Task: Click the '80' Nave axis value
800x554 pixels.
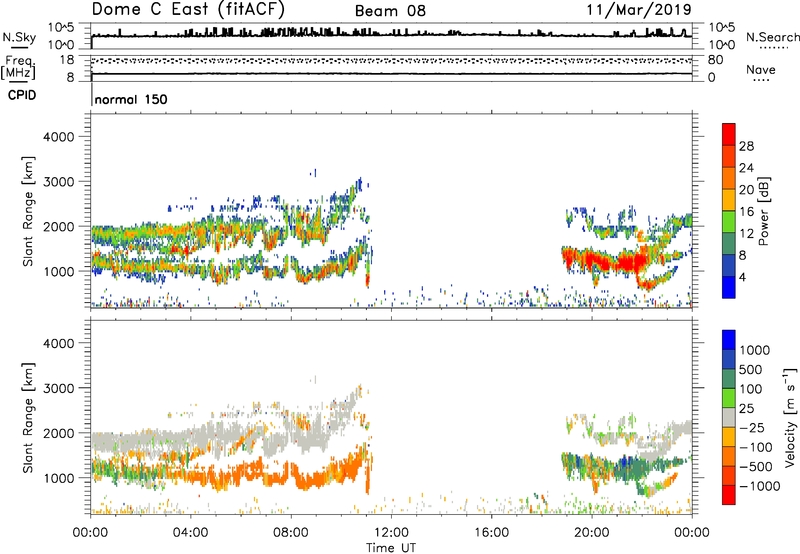Action: [715, 60]
